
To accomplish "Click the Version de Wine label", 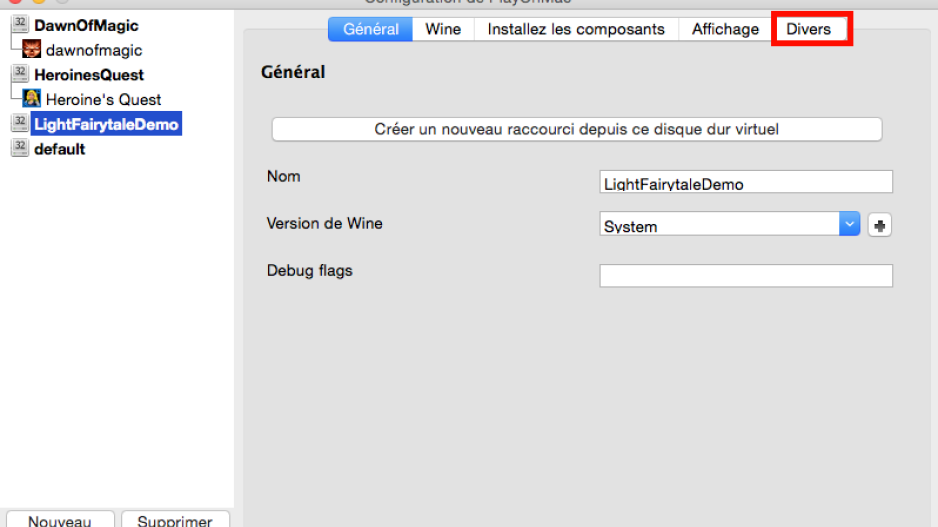I will tap(324, 223).
